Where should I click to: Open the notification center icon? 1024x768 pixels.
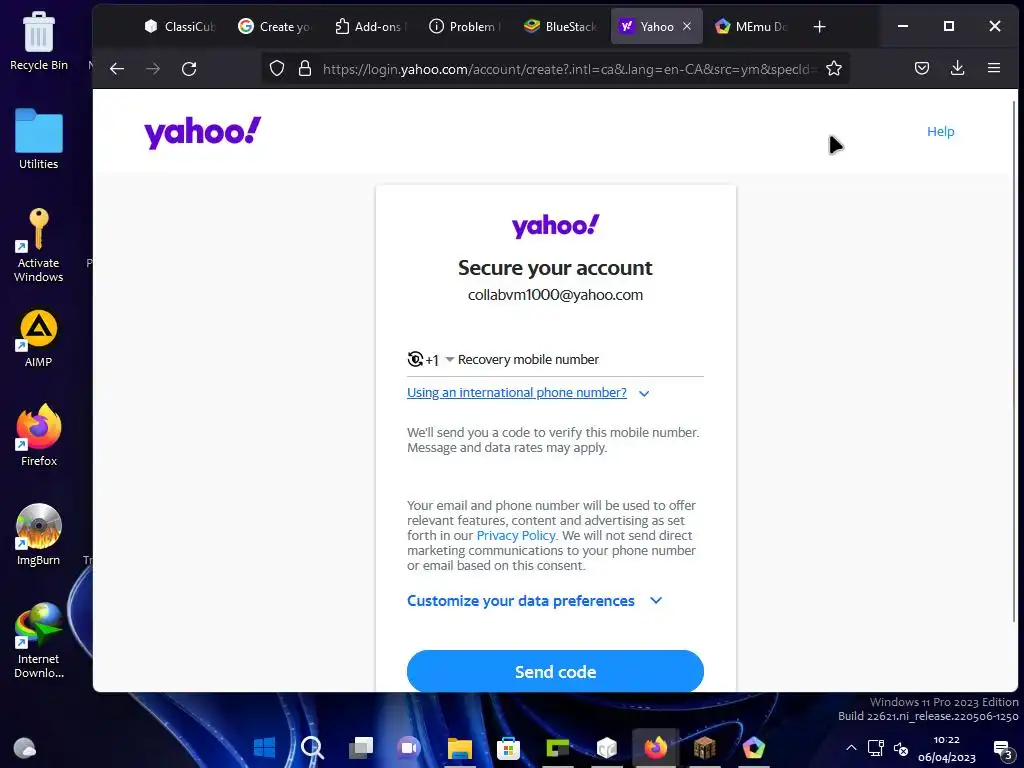pos(1002,749)
